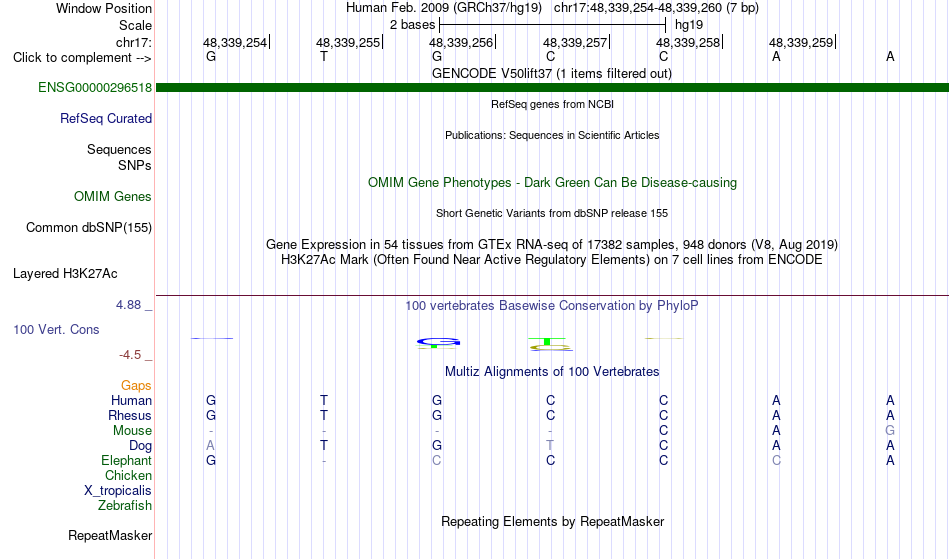Click the GENCODE V50lift37 track title
950x559 pixels.
[552, 73]
